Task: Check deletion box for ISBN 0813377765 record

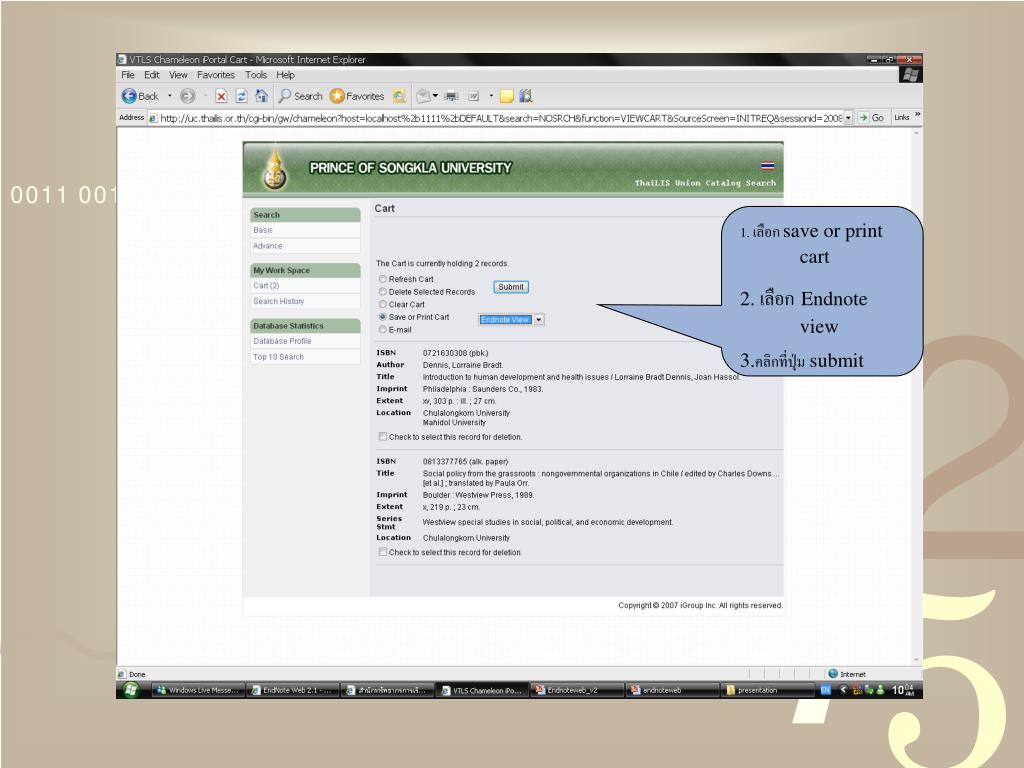Action: point(383,552)
